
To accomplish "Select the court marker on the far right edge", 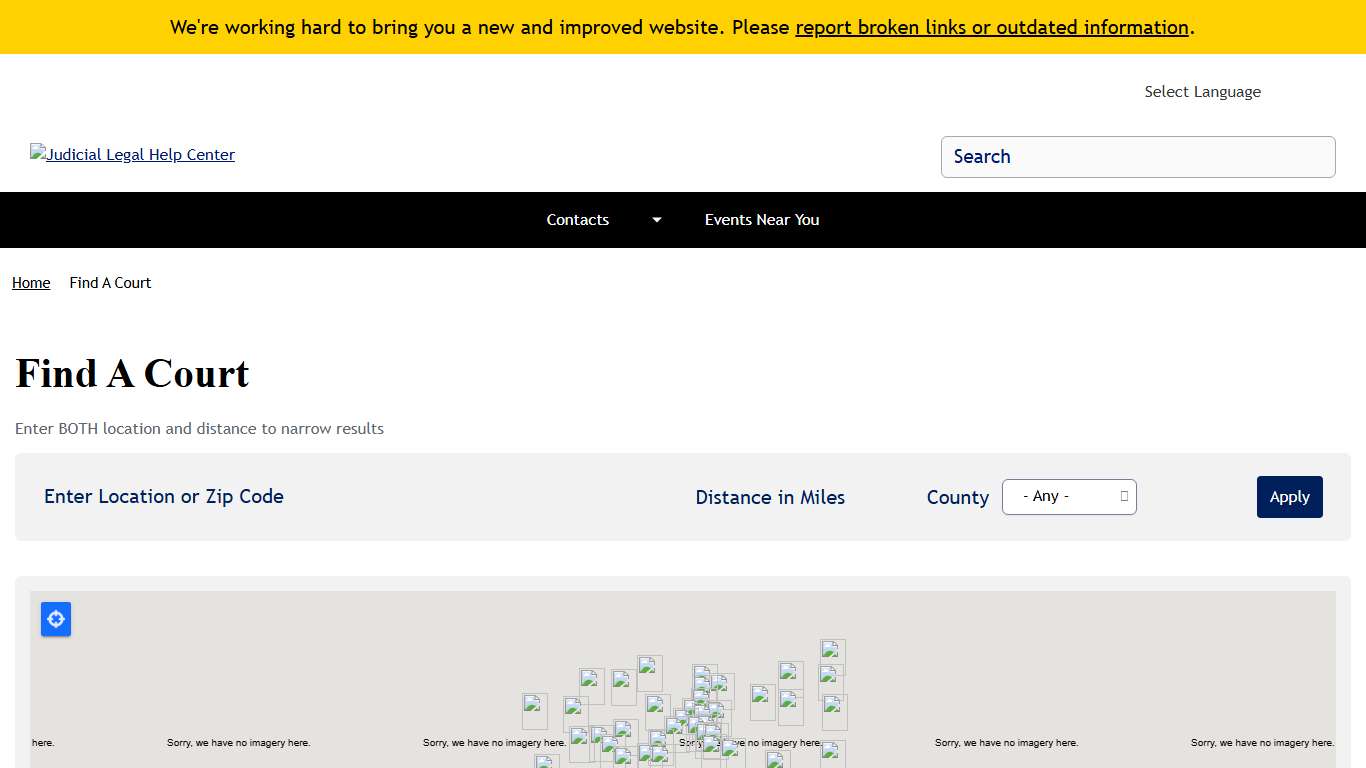I will pyautogui.click(x=833, y=711).
